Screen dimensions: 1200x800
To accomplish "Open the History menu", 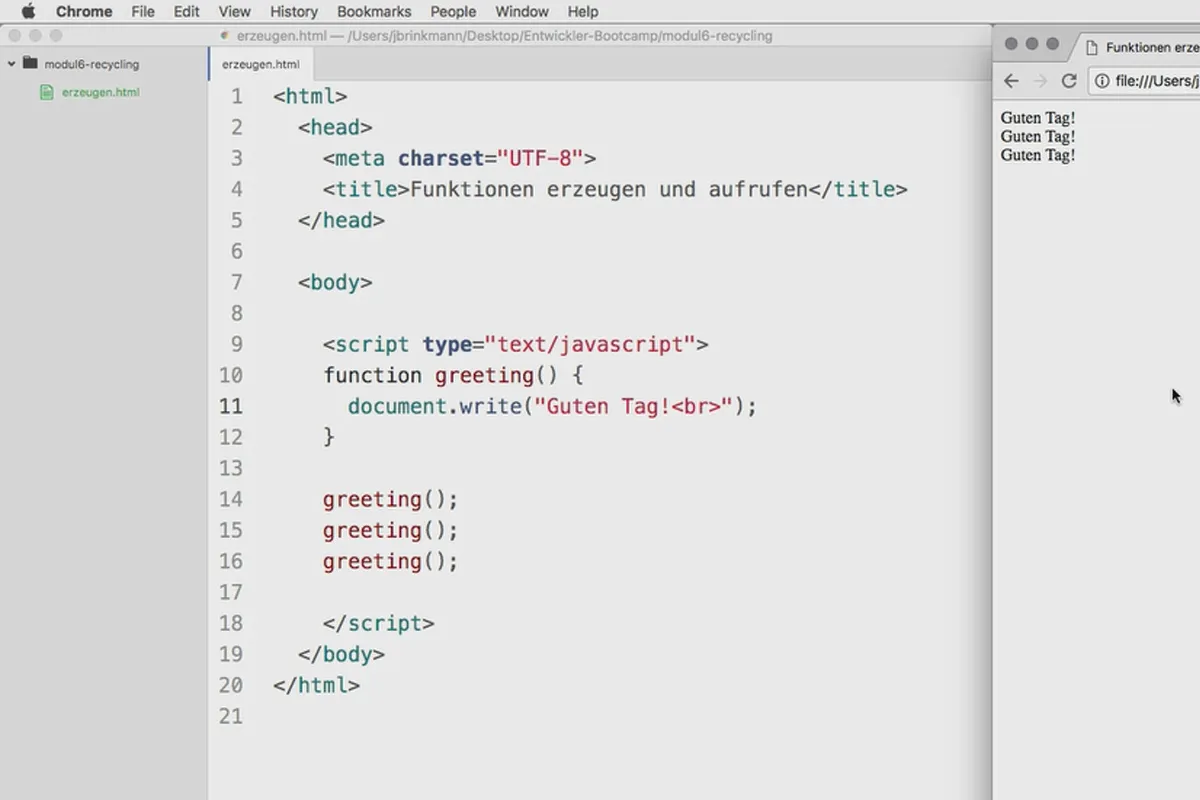I will point(294,12).
